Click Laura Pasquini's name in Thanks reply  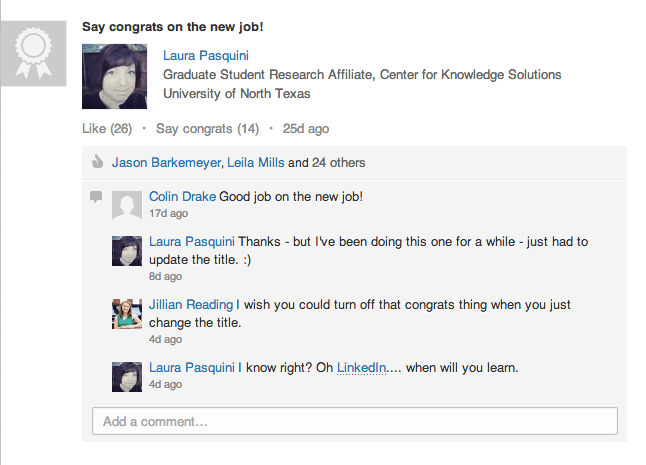(x=191, y=242)
